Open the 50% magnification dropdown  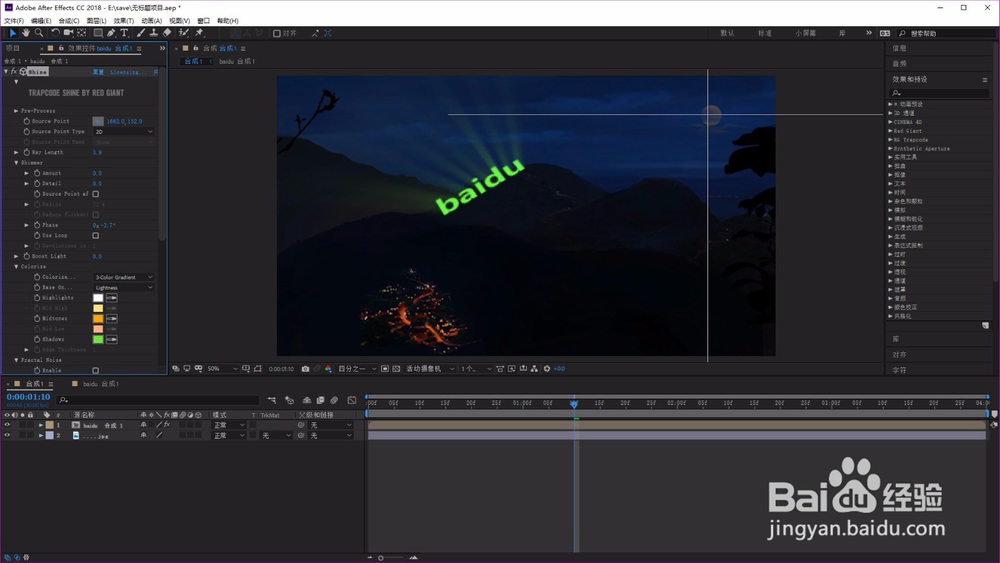223,369
